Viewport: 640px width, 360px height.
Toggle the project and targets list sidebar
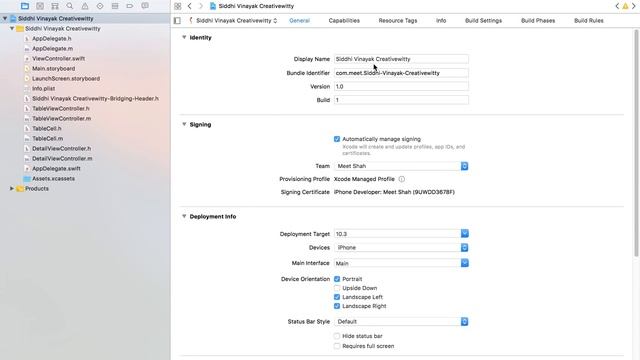pyautogui.click(x=177, y=20)
